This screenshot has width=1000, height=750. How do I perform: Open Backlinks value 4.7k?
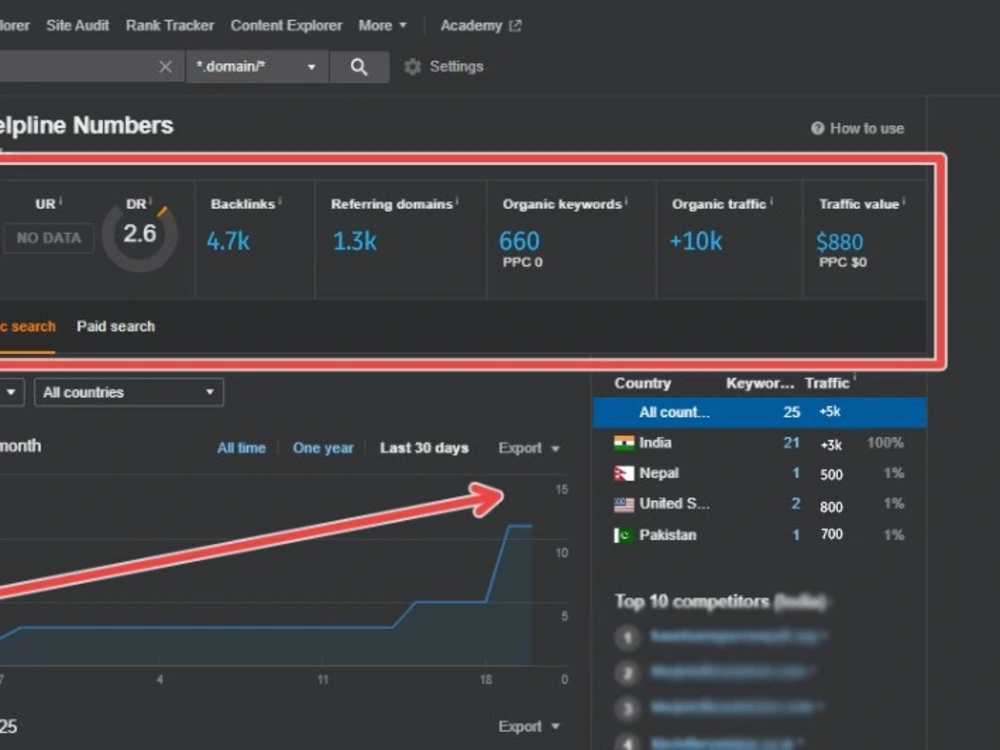pos(228,242)
